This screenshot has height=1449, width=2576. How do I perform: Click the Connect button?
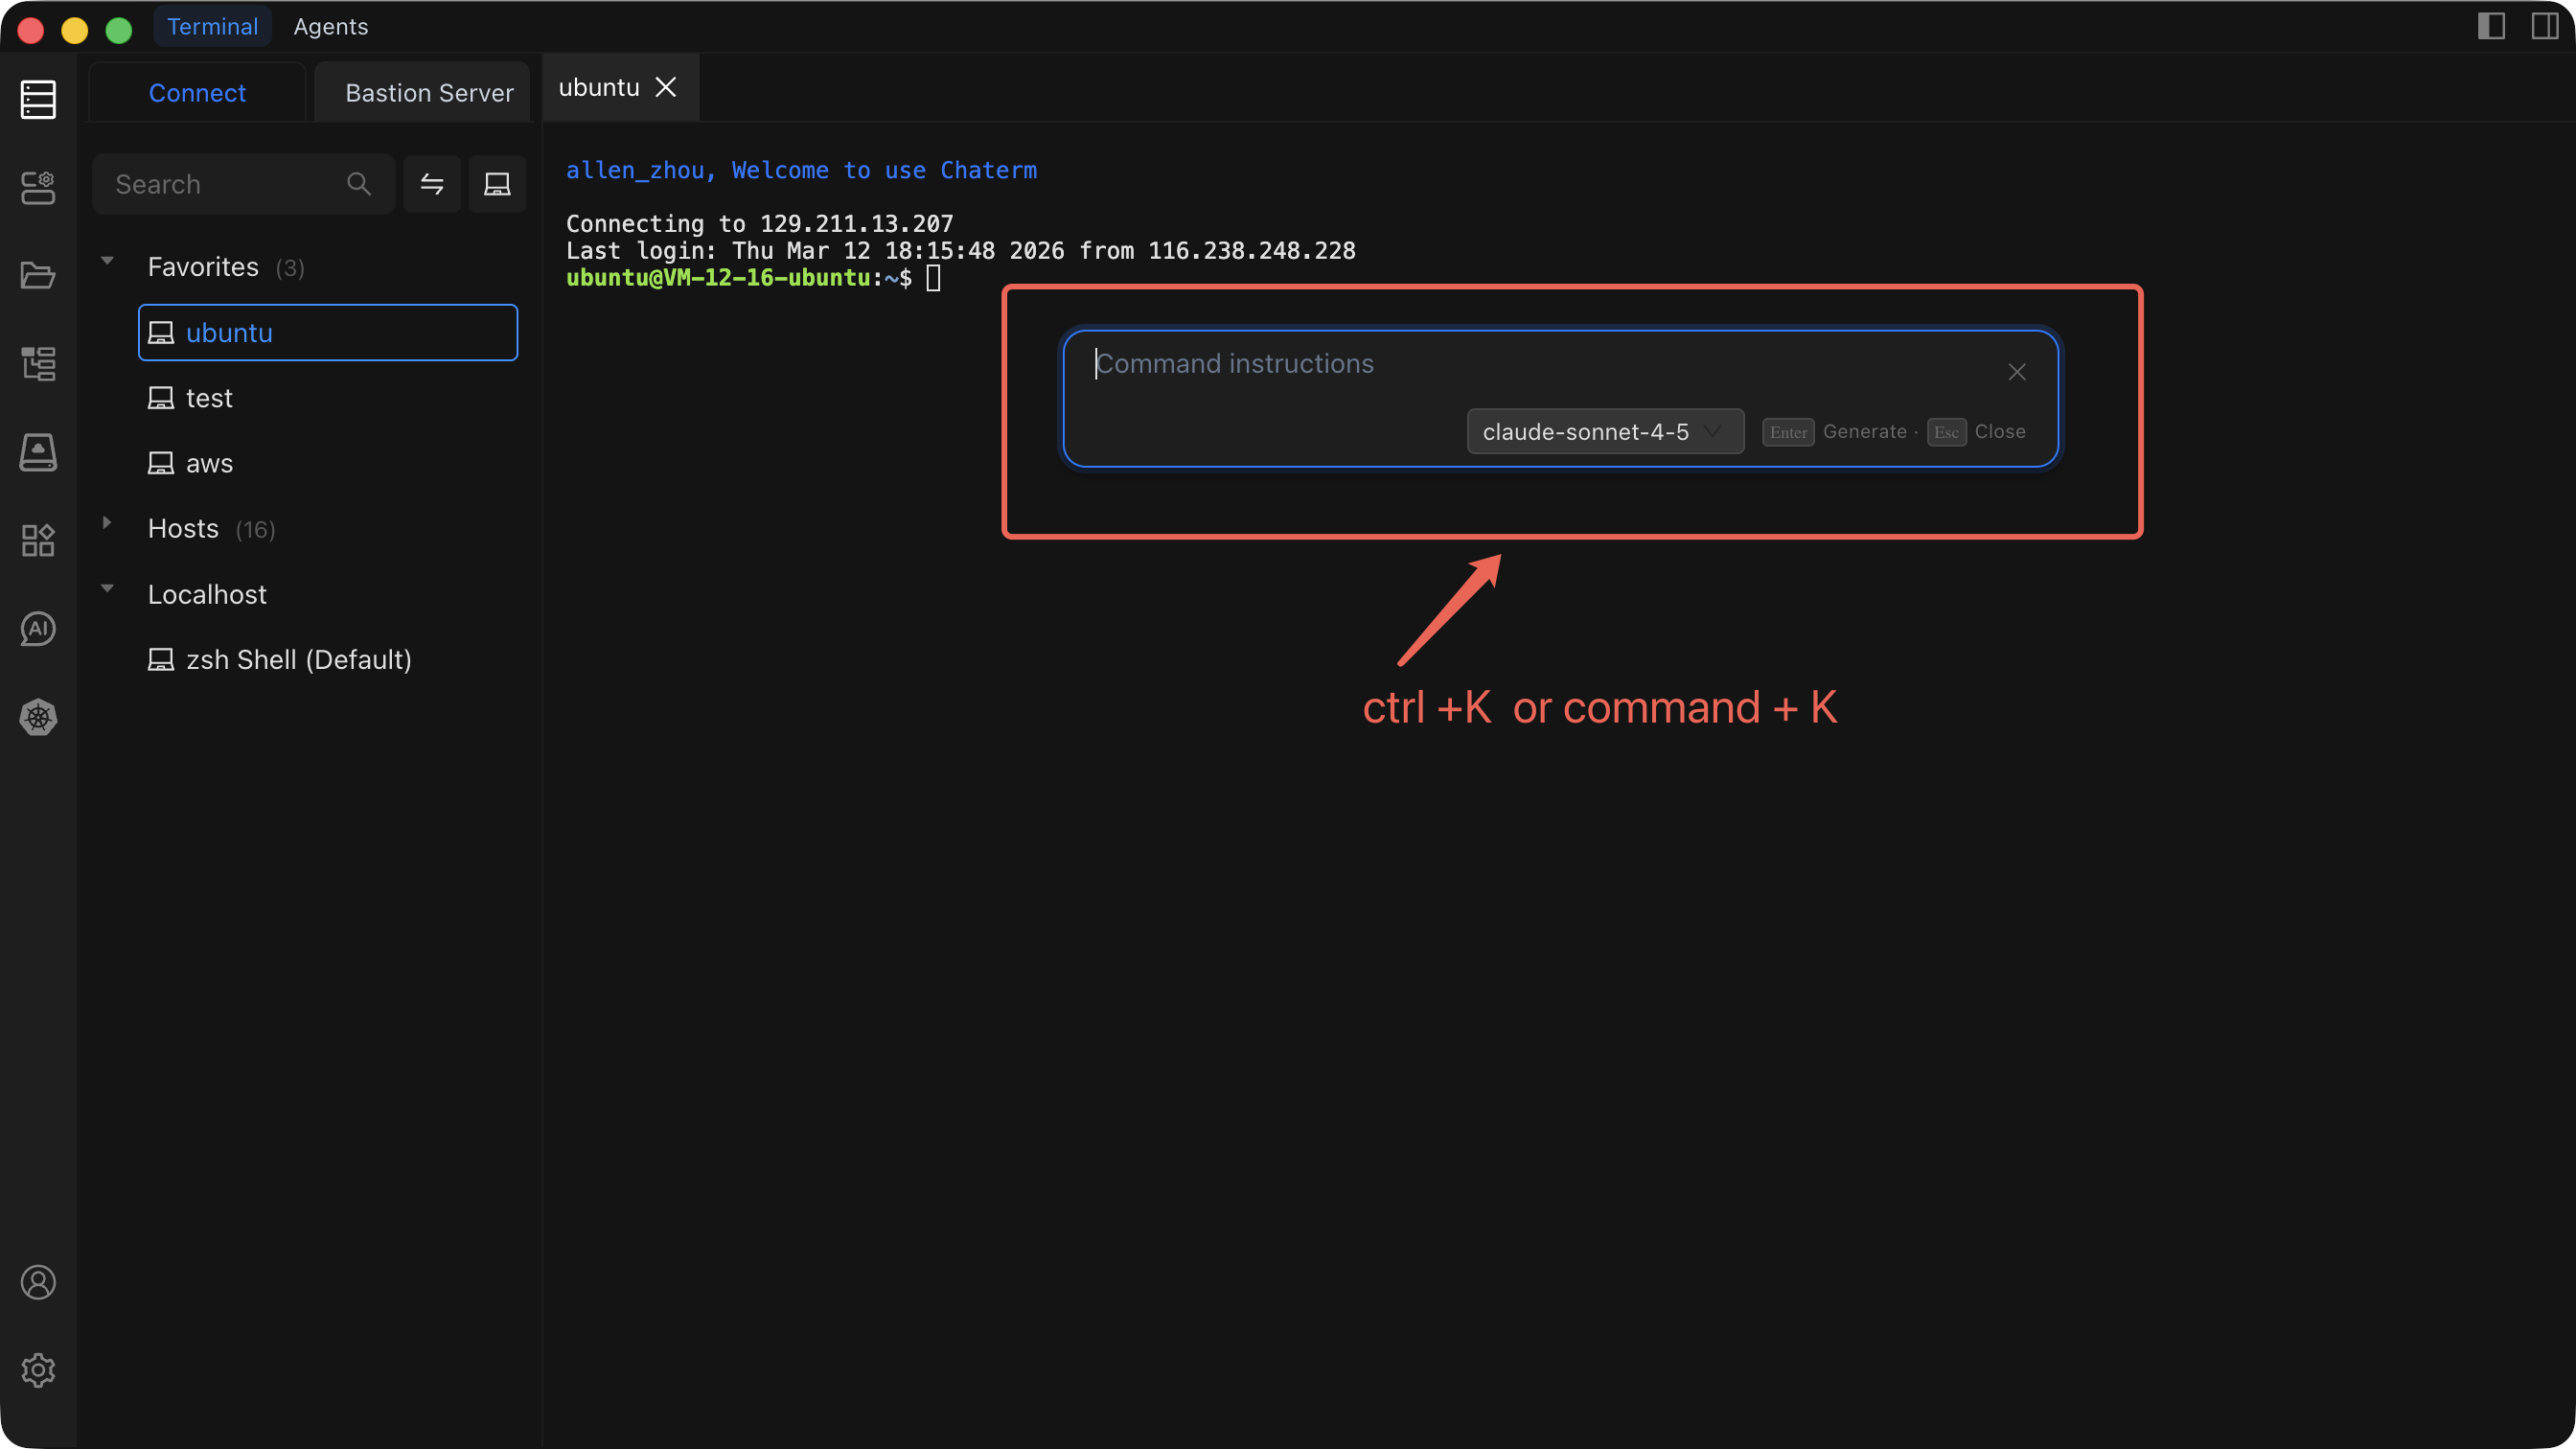[197, 93]
